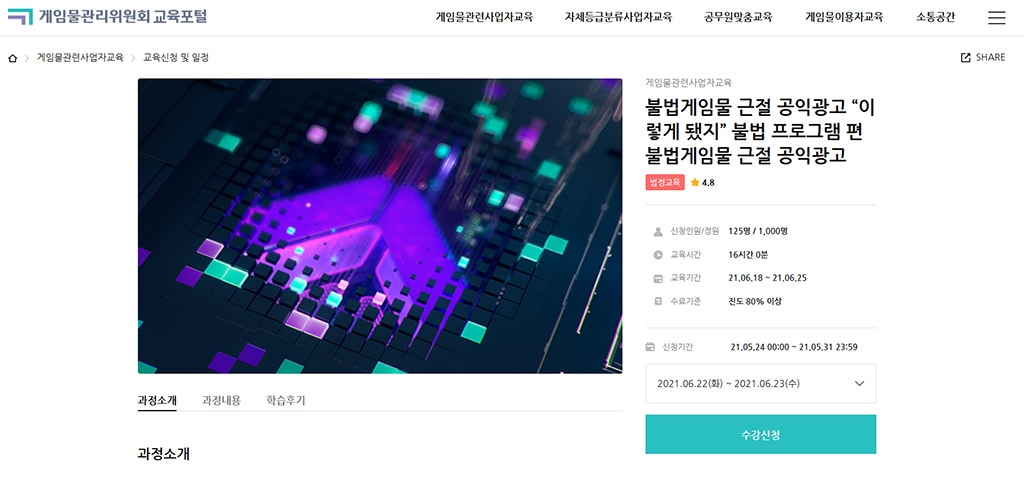Switch to the 학습후기 tab
This screenshot has height=481, width=1024.
tap(285, 401)
